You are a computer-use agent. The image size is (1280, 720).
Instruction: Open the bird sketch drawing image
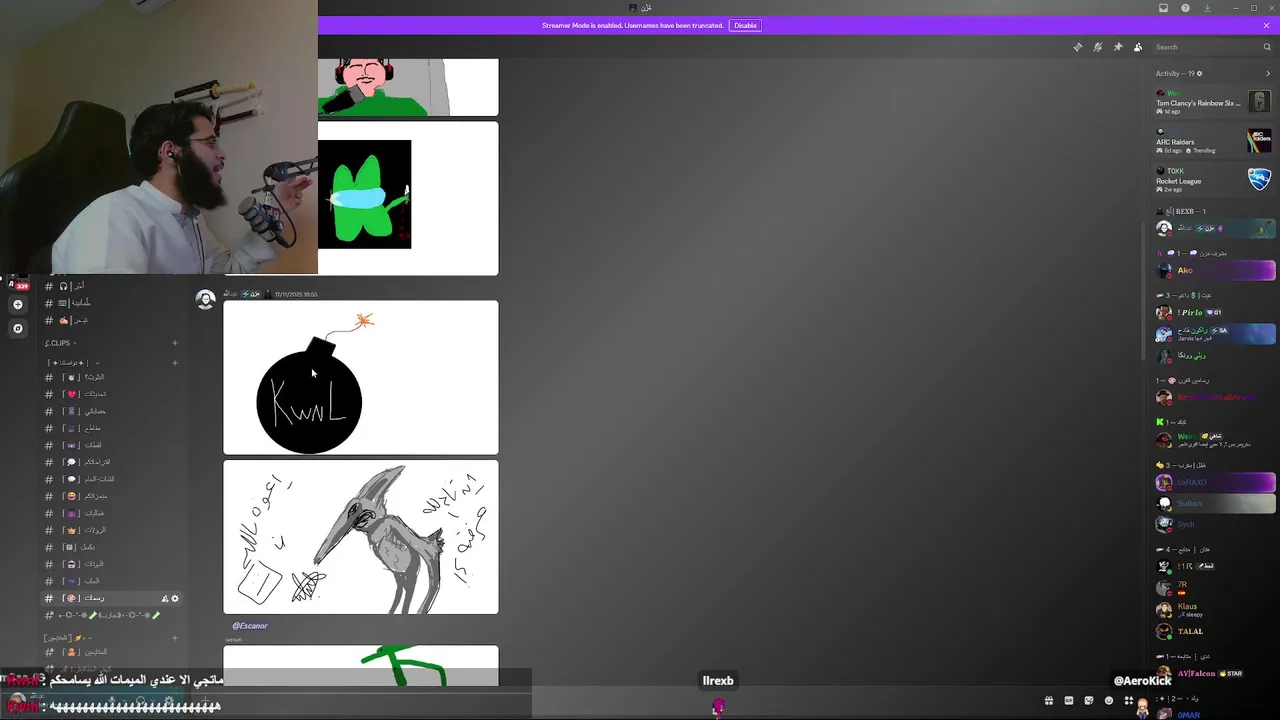pyautogui.click(x=361, y=537)
